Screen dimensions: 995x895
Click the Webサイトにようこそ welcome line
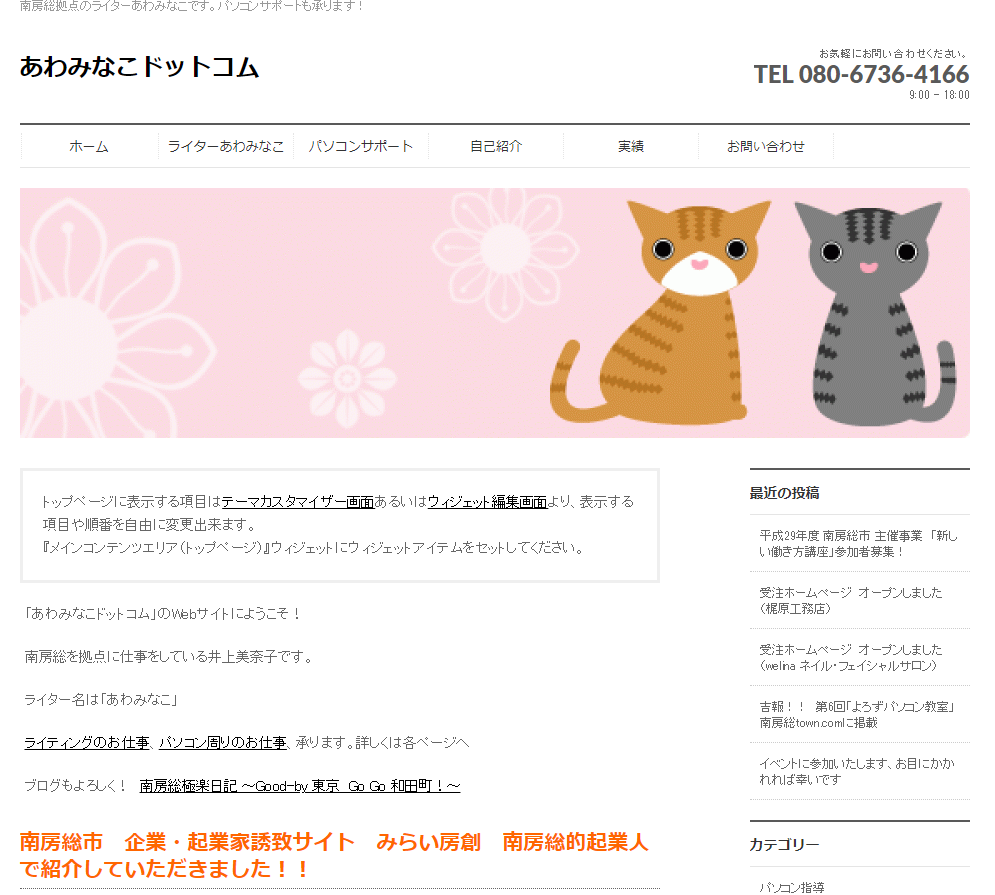click(x=162, y=614)
